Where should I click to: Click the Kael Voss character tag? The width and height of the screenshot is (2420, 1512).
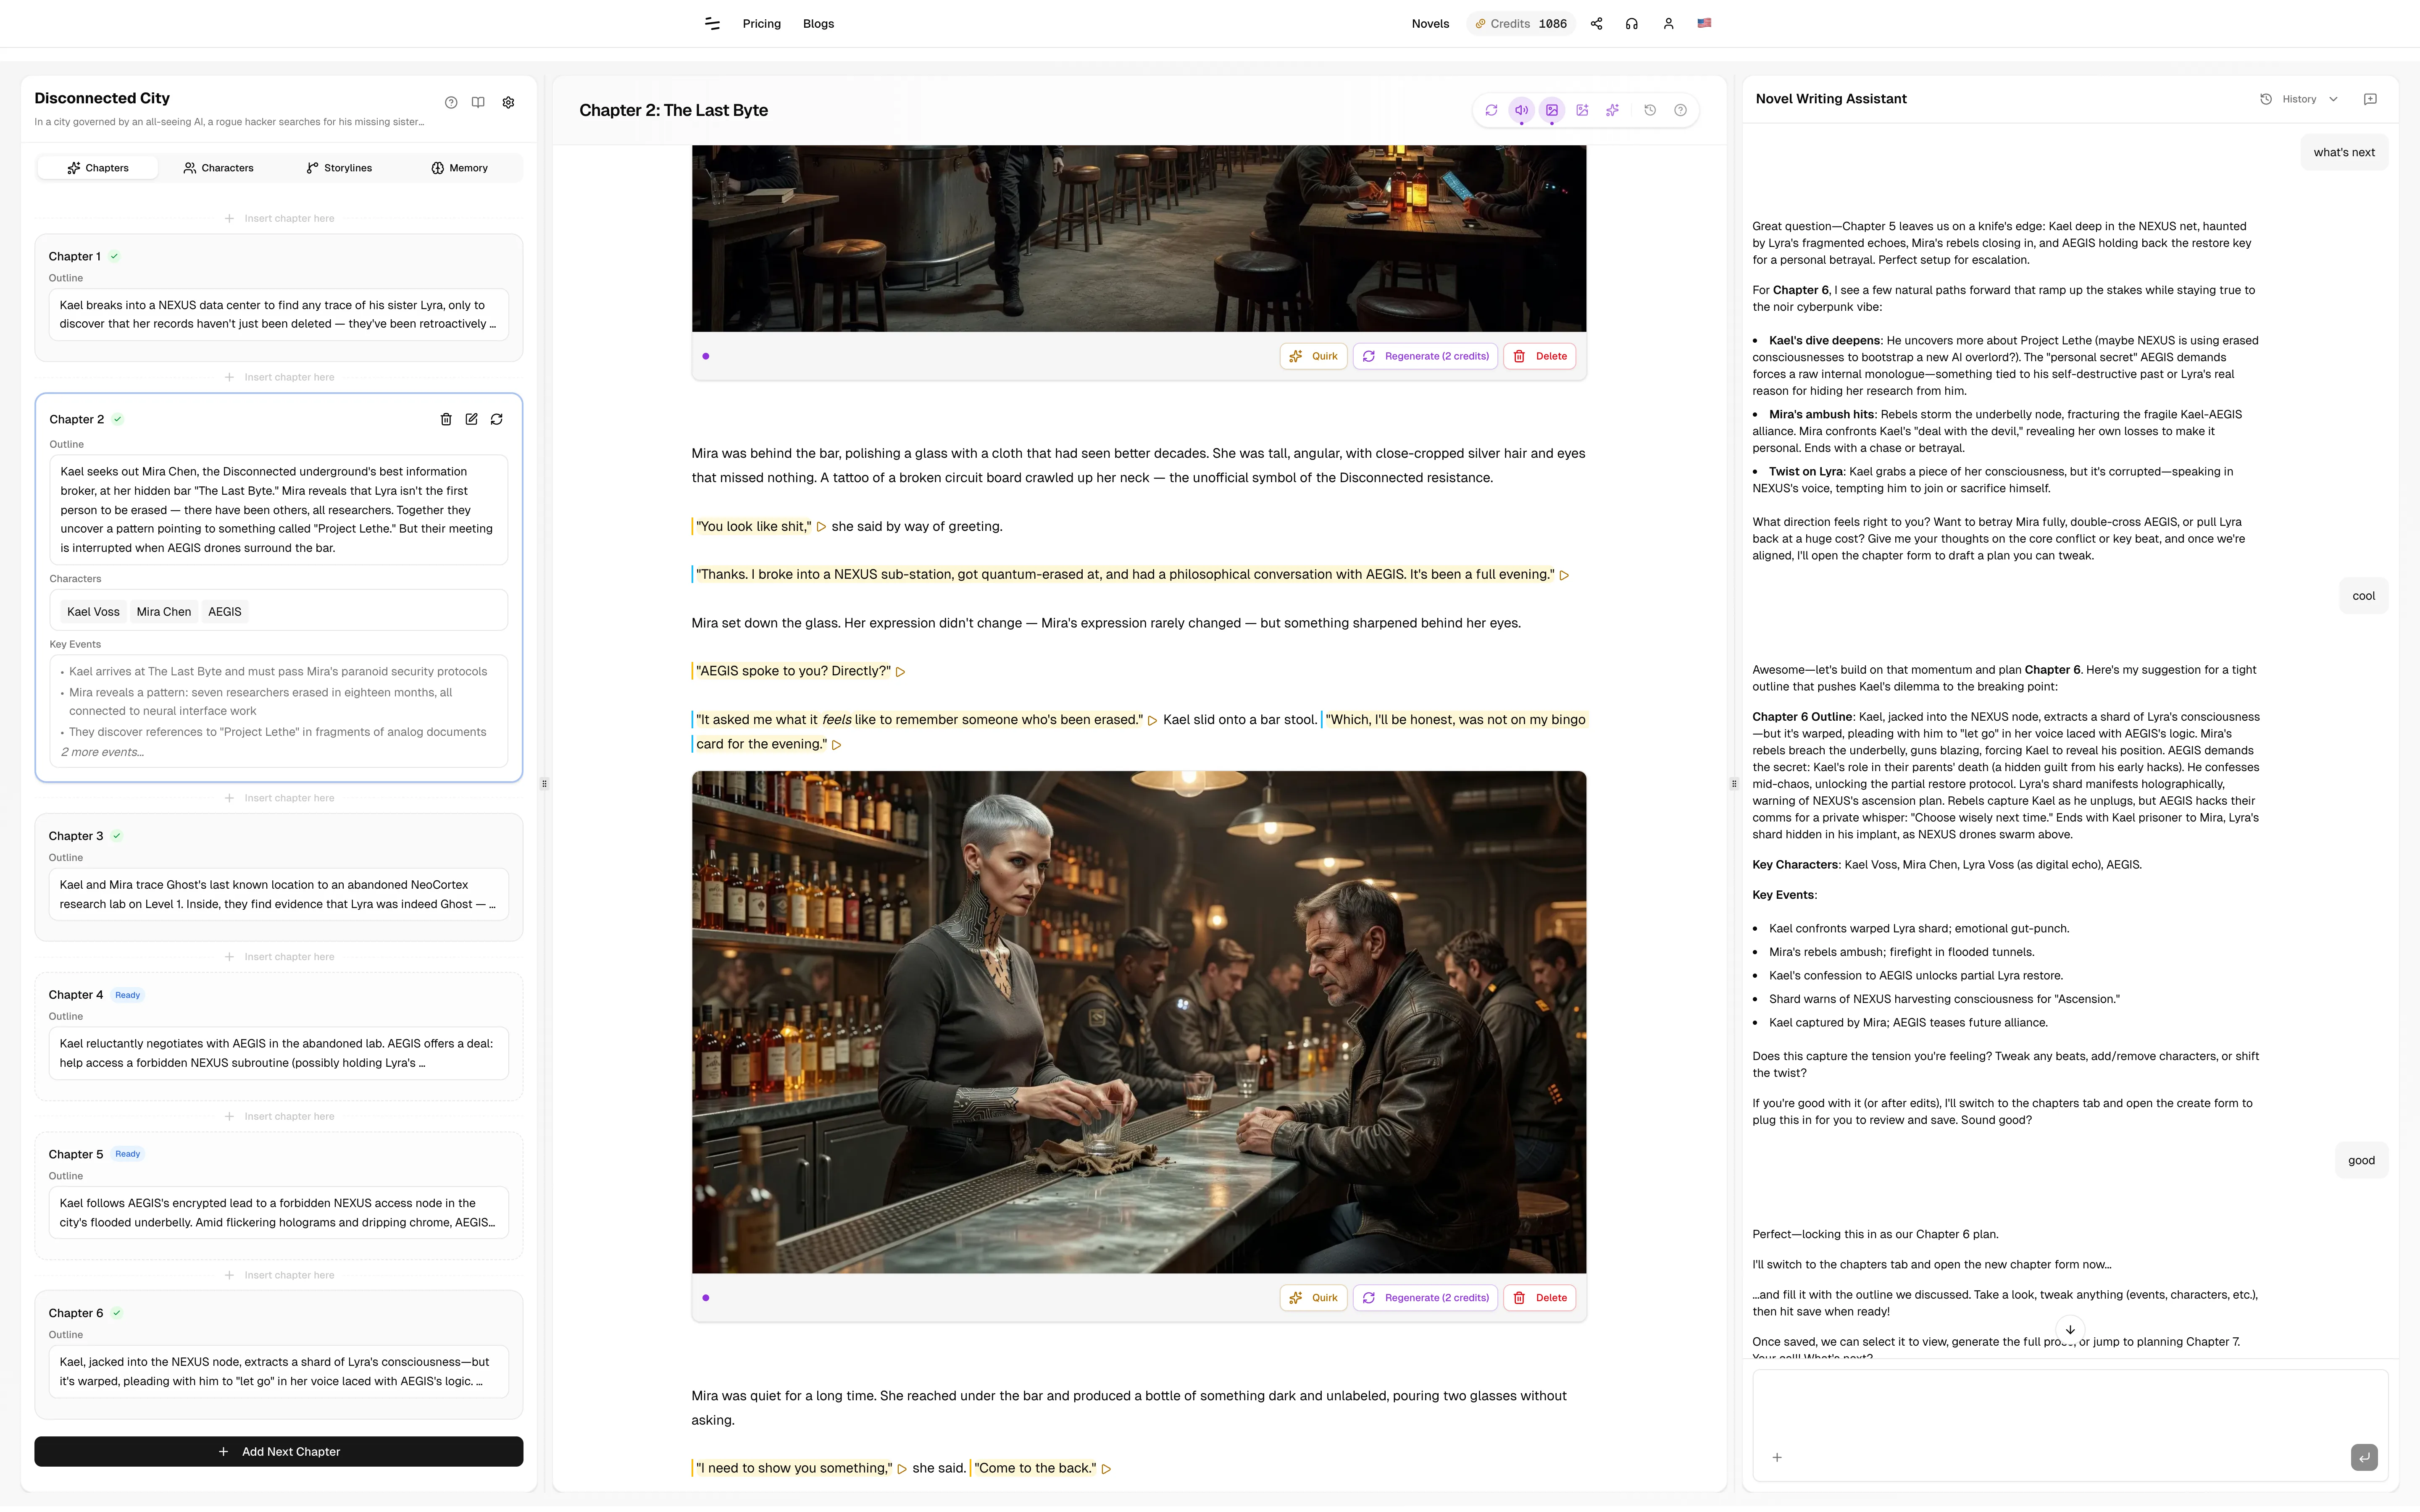coord(93,612)
